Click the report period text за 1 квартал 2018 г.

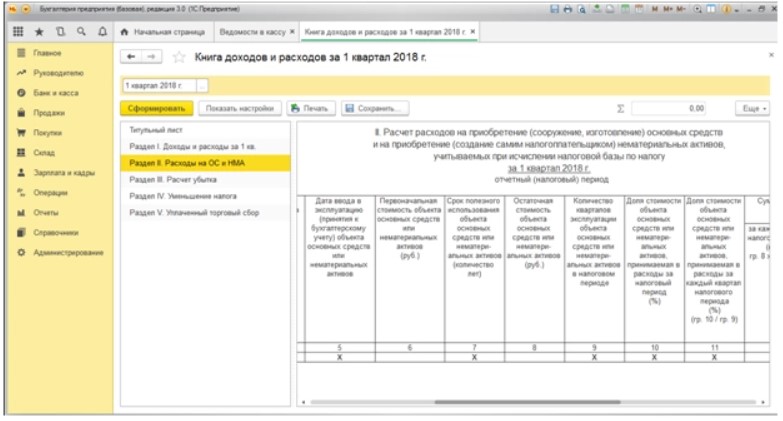pyautogui.click(x=548, y=168)
